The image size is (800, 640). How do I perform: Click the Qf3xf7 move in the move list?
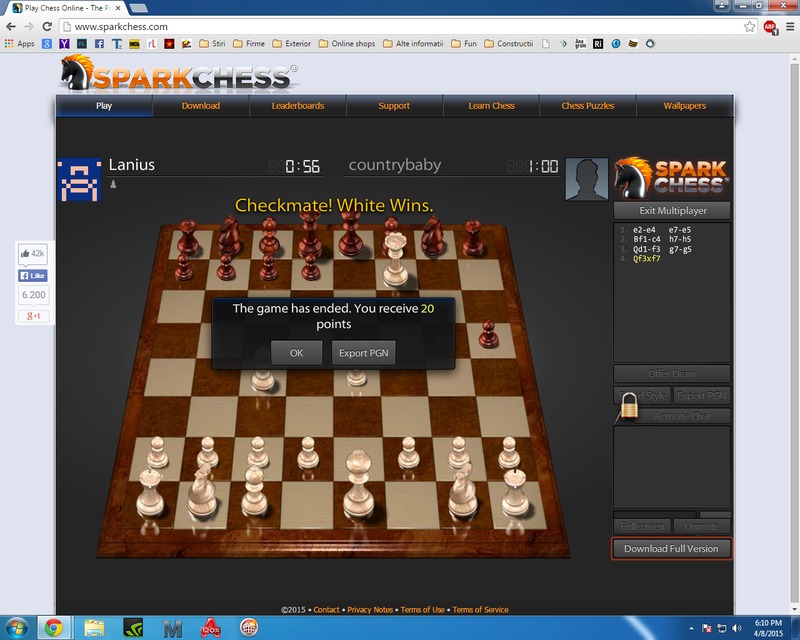pos(646,259)
